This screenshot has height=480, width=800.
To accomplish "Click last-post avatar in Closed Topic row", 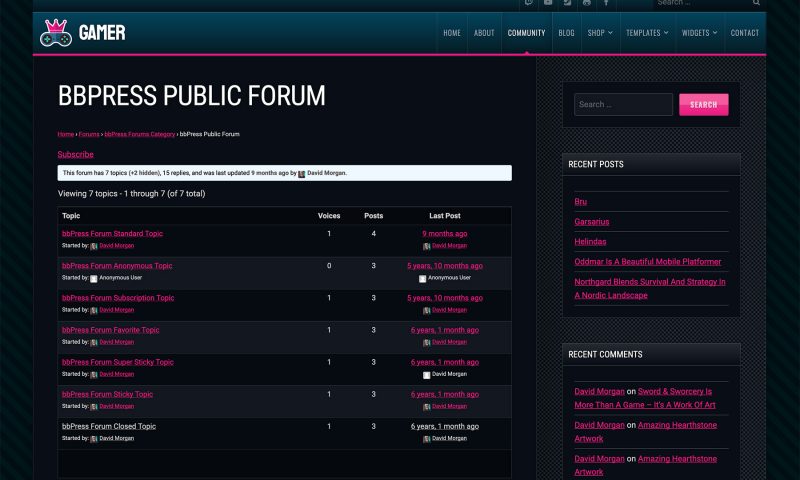I will 427,439.
